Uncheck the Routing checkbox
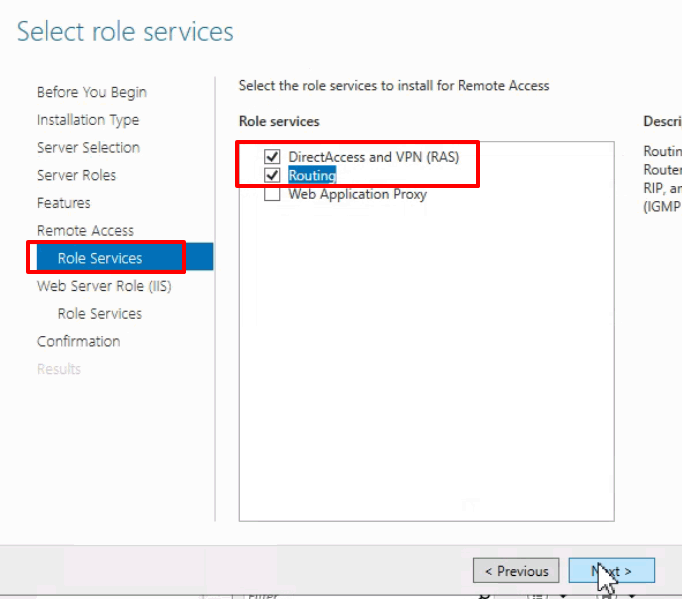The height and width of the screenshot is (599, 682). coord(272,175)
